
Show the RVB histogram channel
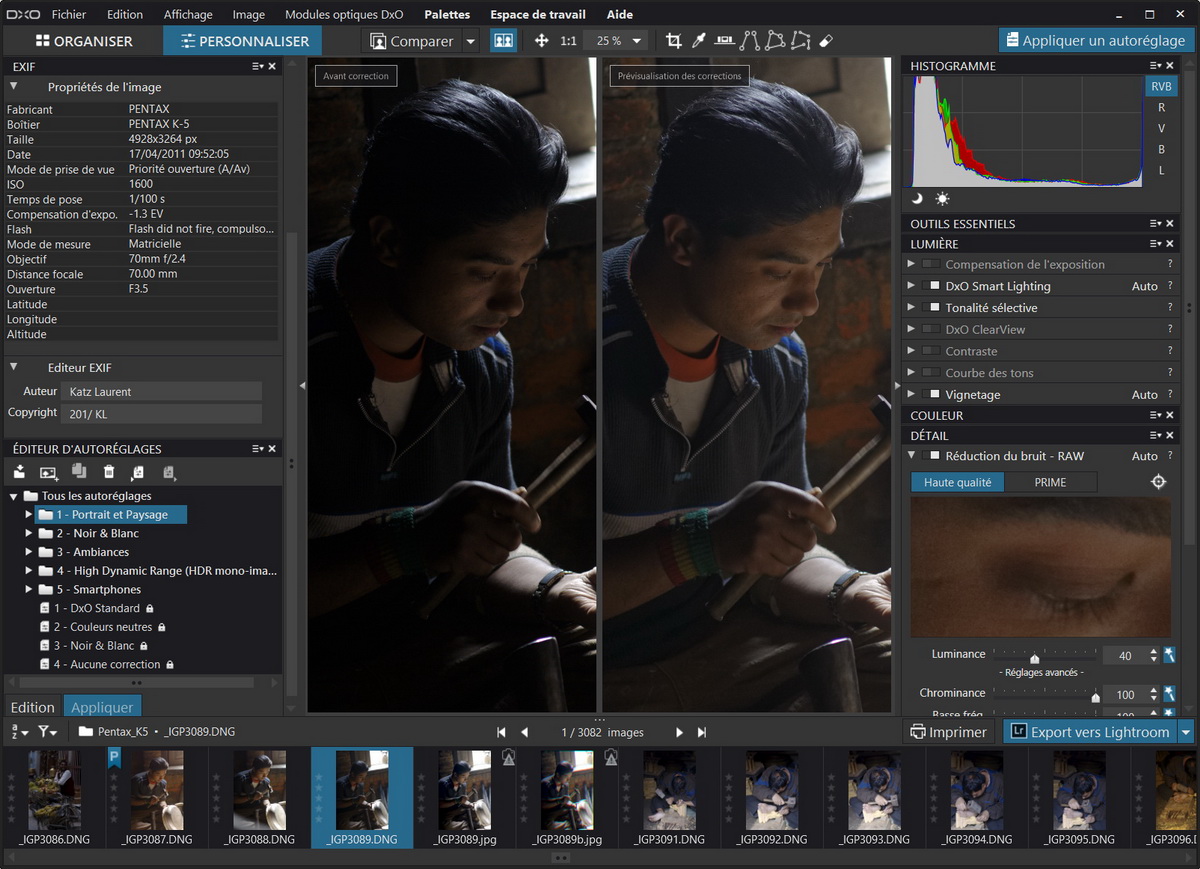click(1161, 87)
